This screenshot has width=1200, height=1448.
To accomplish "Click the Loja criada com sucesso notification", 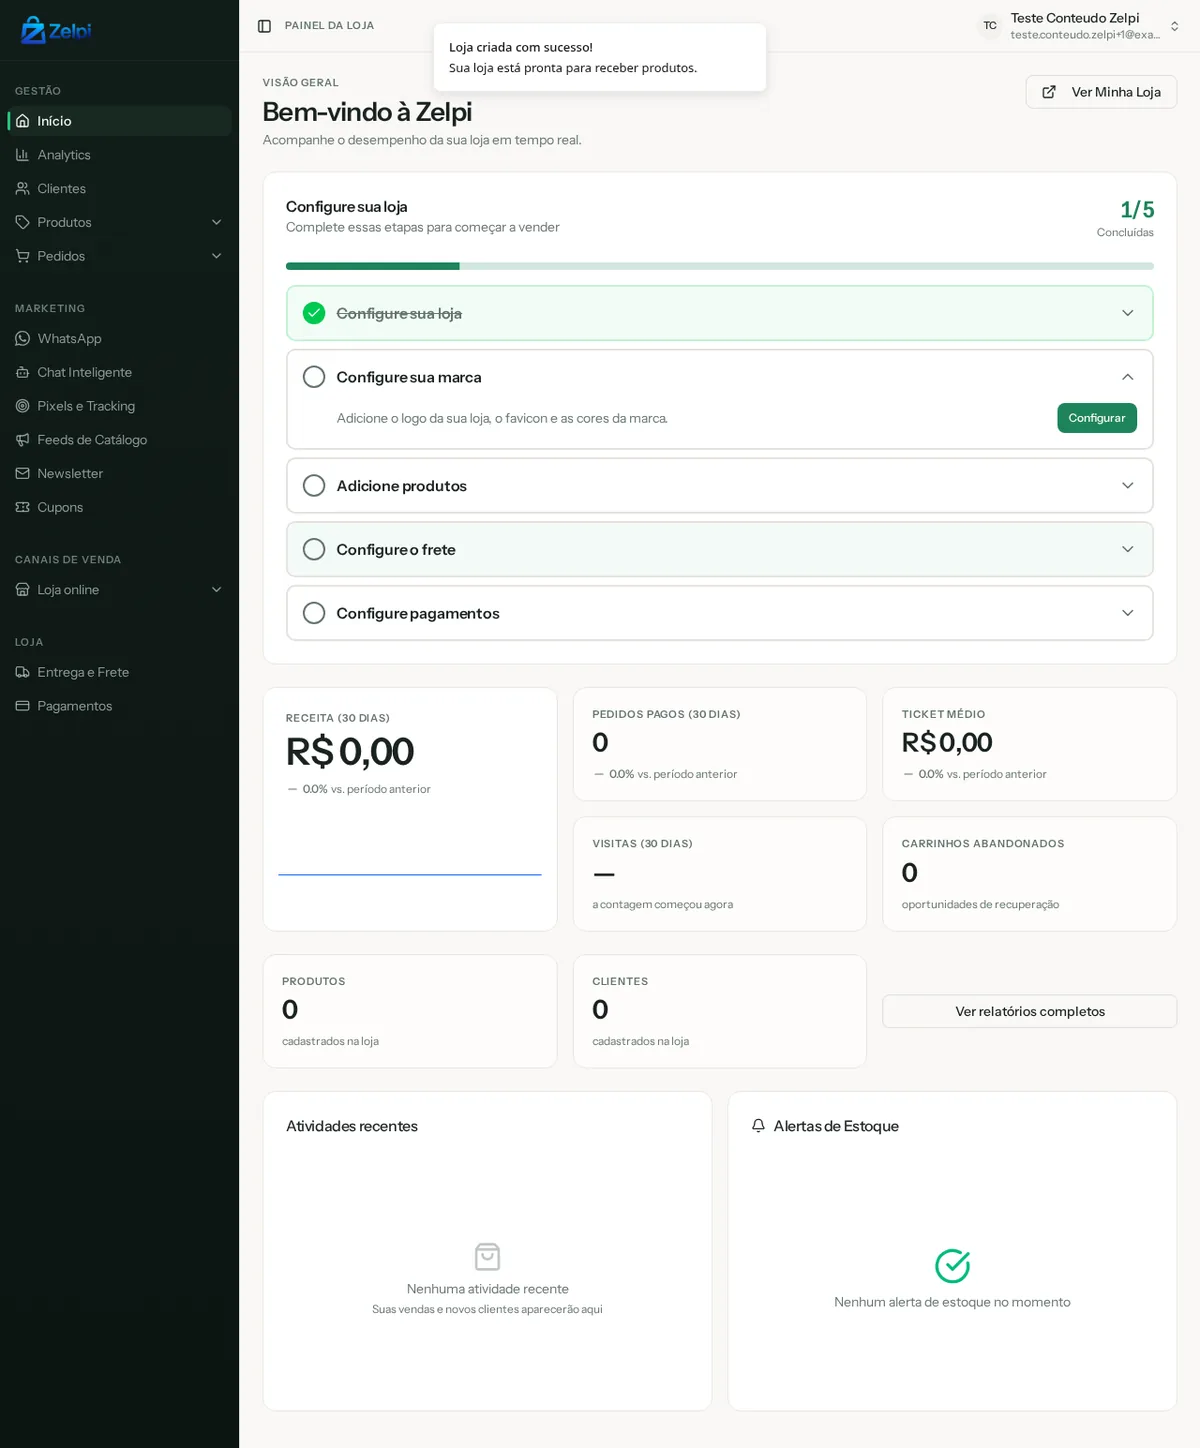I will click(x=600, y=57).
